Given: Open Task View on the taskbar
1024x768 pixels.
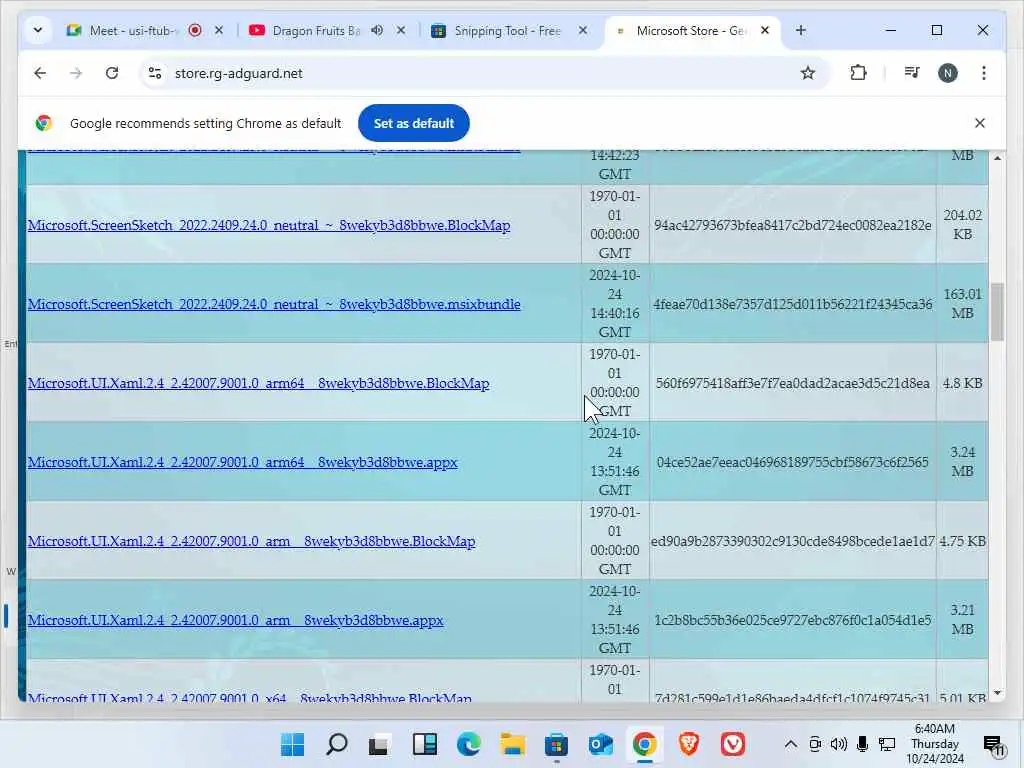Looking at the screenshot, I should point(380,744).
